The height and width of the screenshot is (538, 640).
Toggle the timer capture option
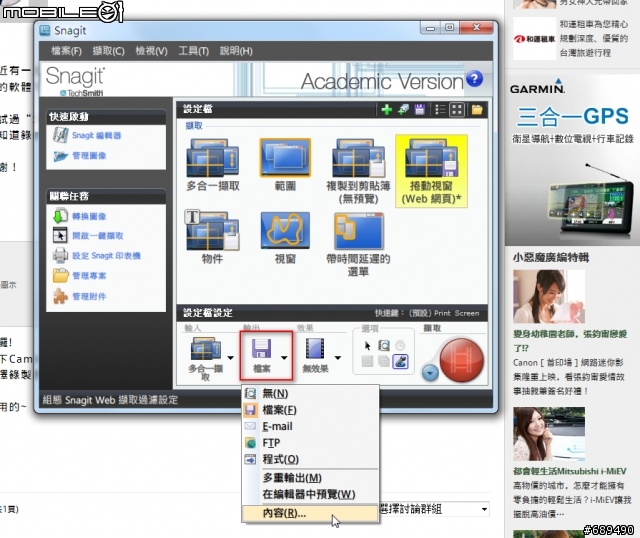pyautogui.click(x=400, y=346)
